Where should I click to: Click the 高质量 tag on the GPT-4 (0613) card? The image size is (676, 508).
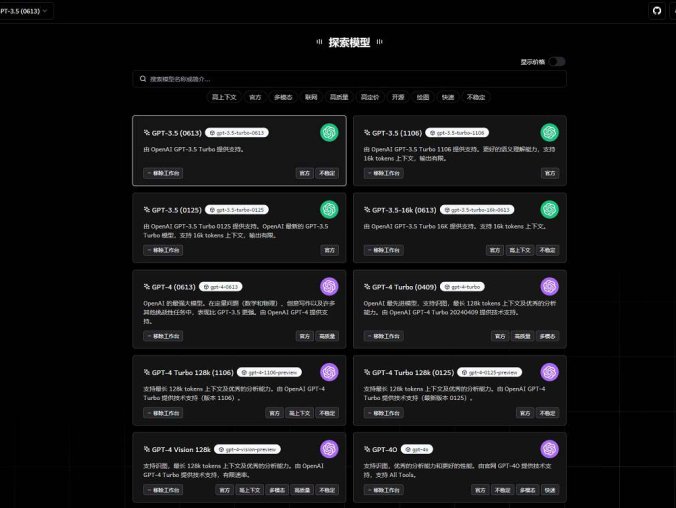[x=327, y=336]
